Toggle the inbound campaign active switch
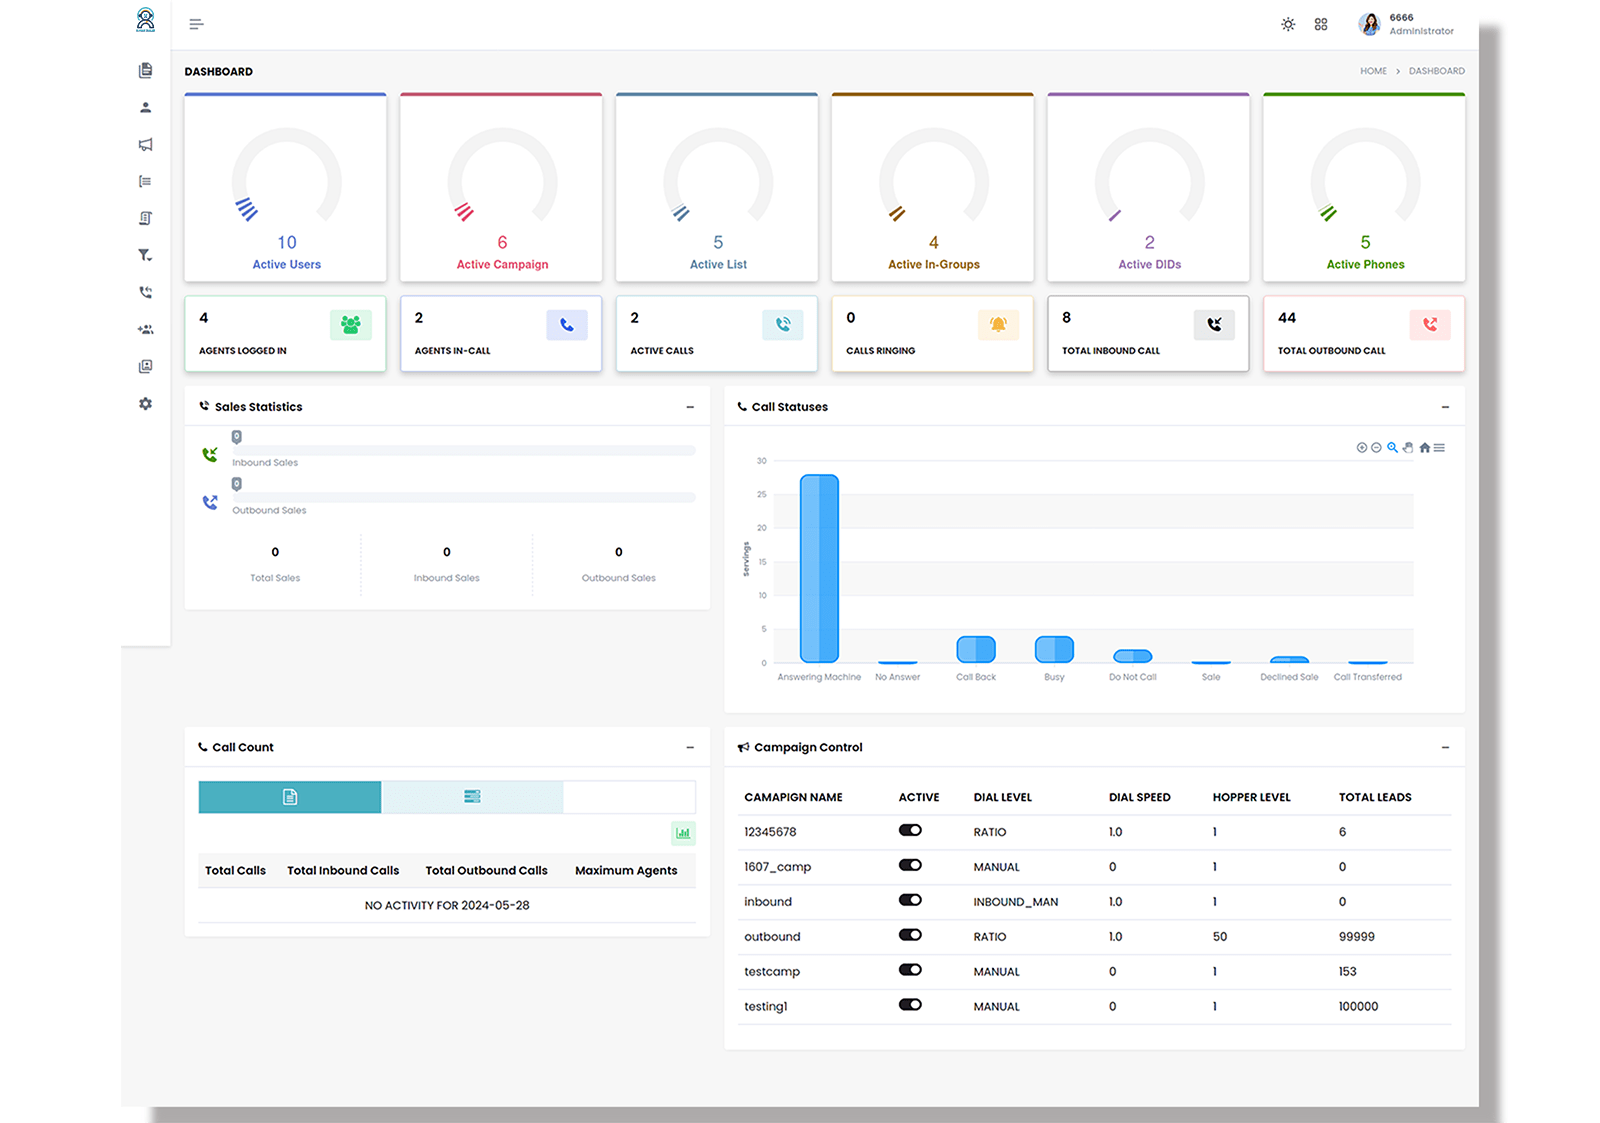Viewport: 1600px width, 1123px height. (910, 899)
